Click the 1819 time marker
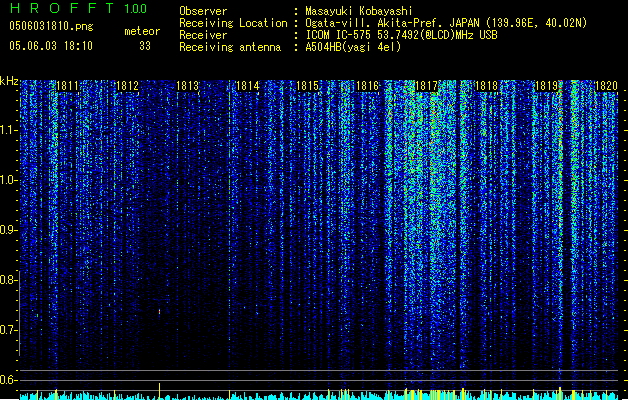Screen dimensions: 629x400 click(547, 86)
